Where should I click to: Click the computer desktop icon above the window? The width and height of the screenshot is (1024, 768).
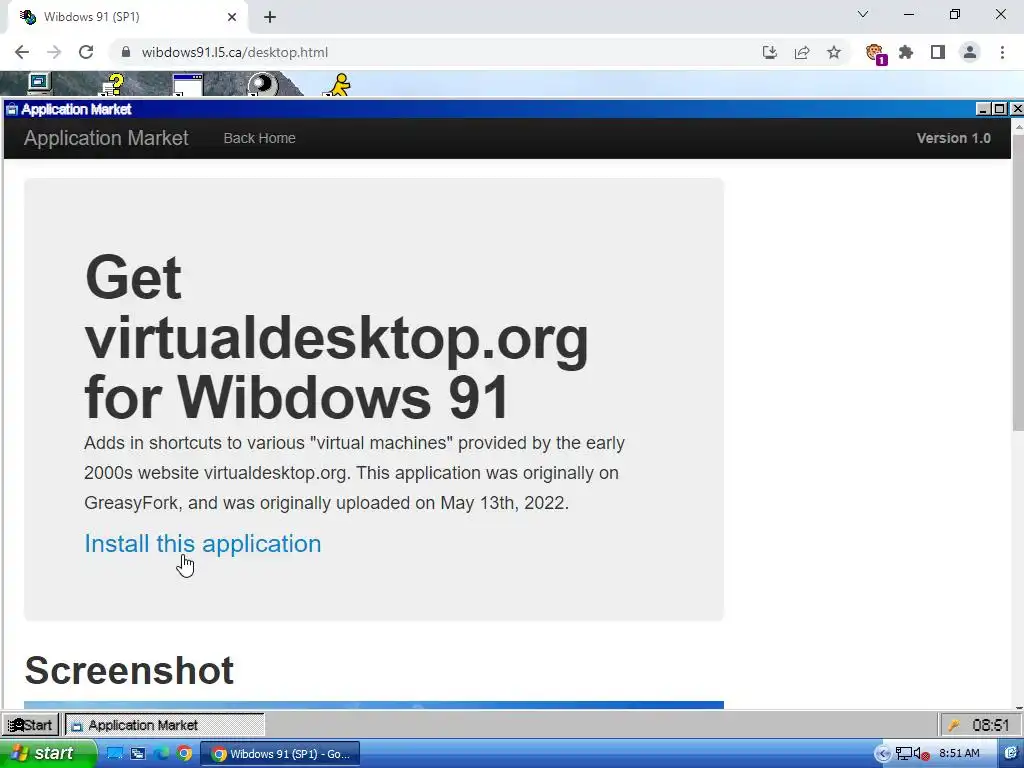(39, 84)
